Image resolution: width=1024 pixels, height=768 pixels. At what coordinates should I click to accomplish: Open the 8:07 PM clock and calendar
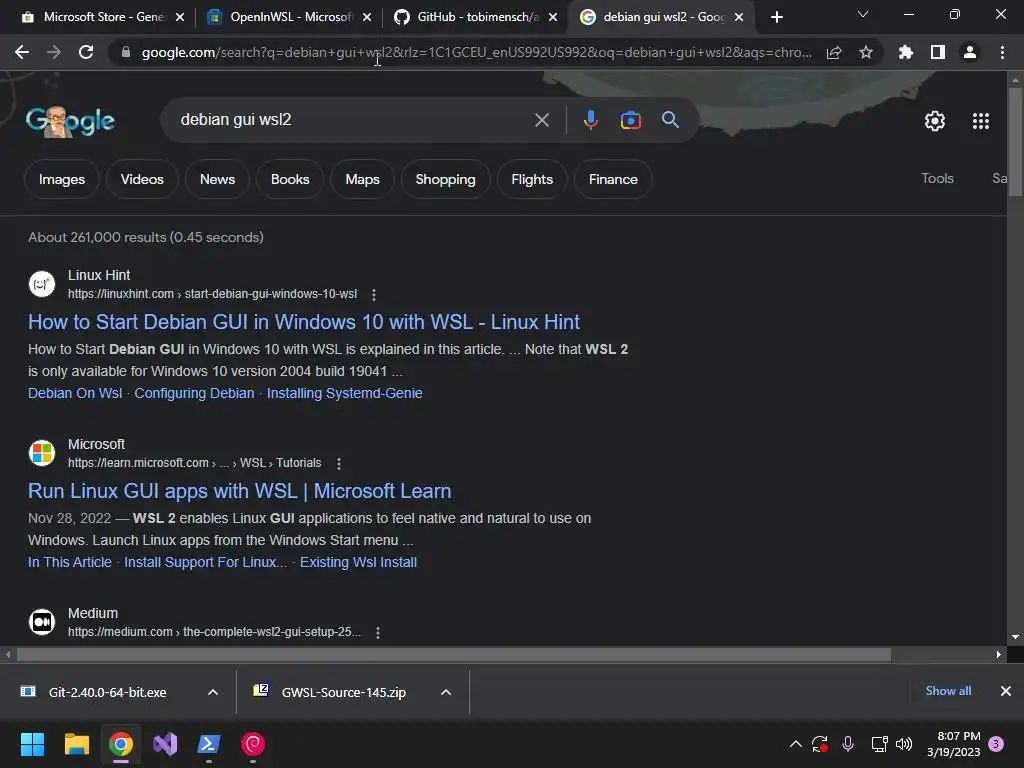point(953,744)
